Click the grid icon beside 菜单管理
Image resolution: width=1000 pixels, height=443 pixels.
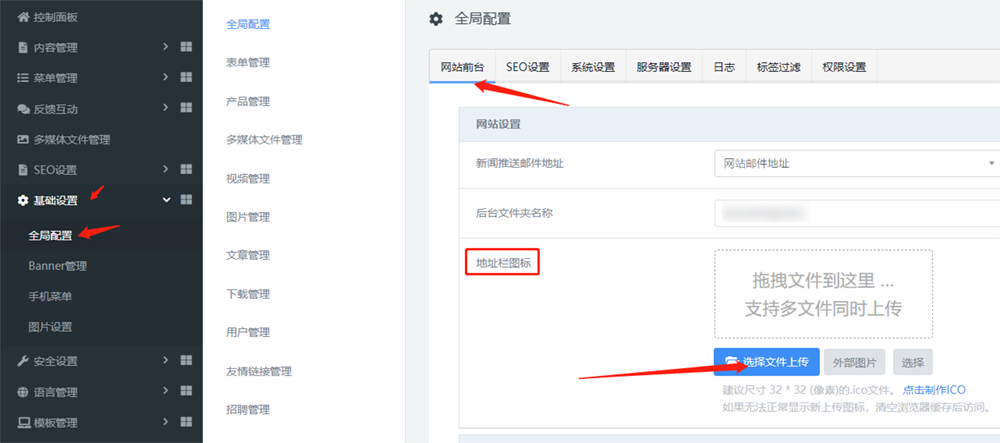185,78
